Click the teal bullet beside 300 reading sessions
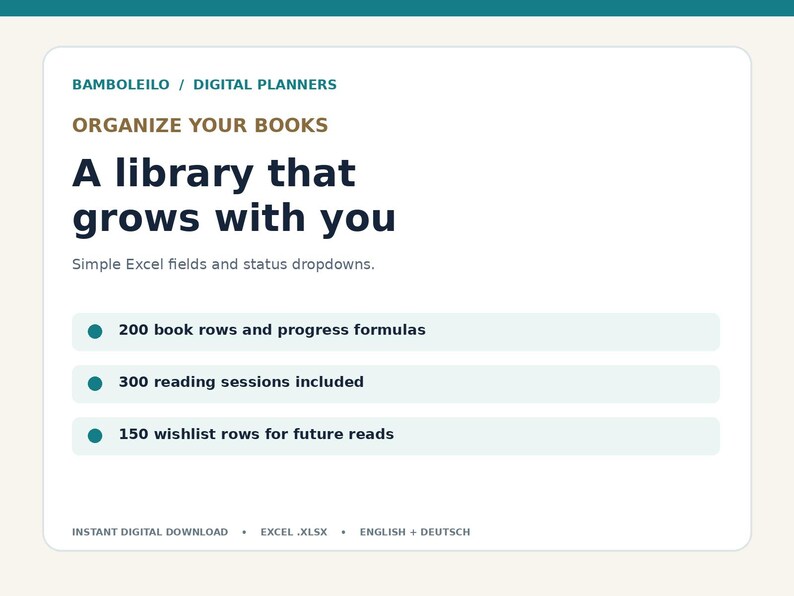Image resolution: width=794 pixels, height=596 pixels. pos(95,384)
